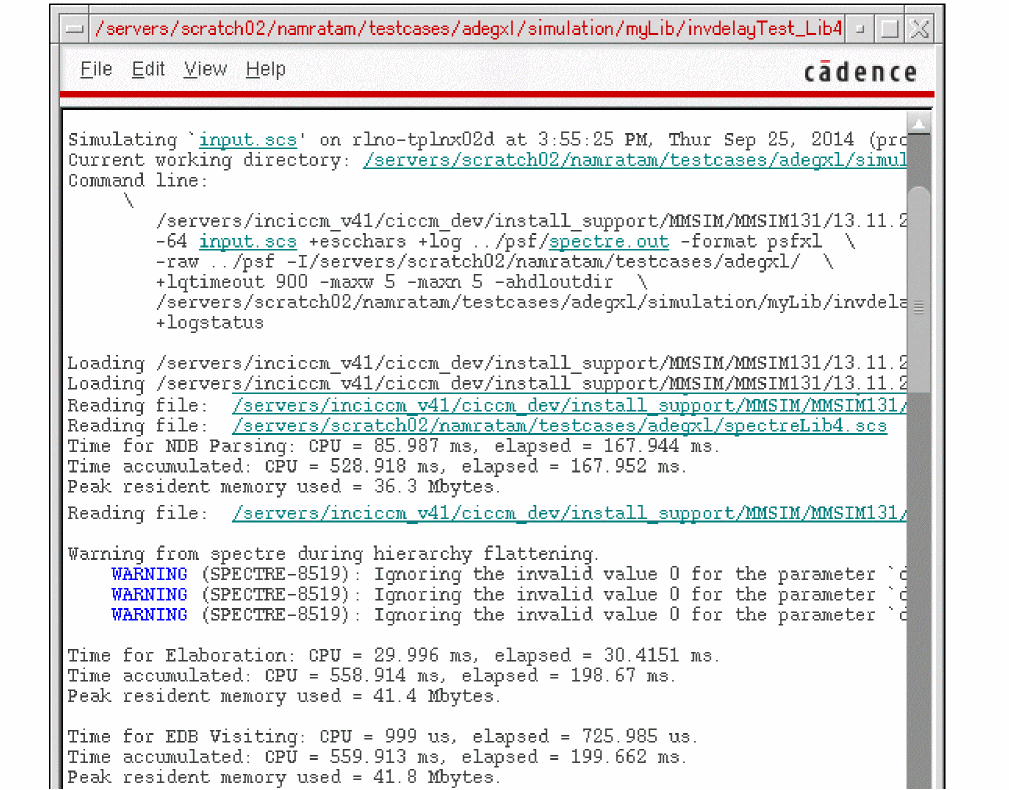The image size is (1009, 790).
Task: Click the 'Time for Elaboration' line
Action: [393, 655]
